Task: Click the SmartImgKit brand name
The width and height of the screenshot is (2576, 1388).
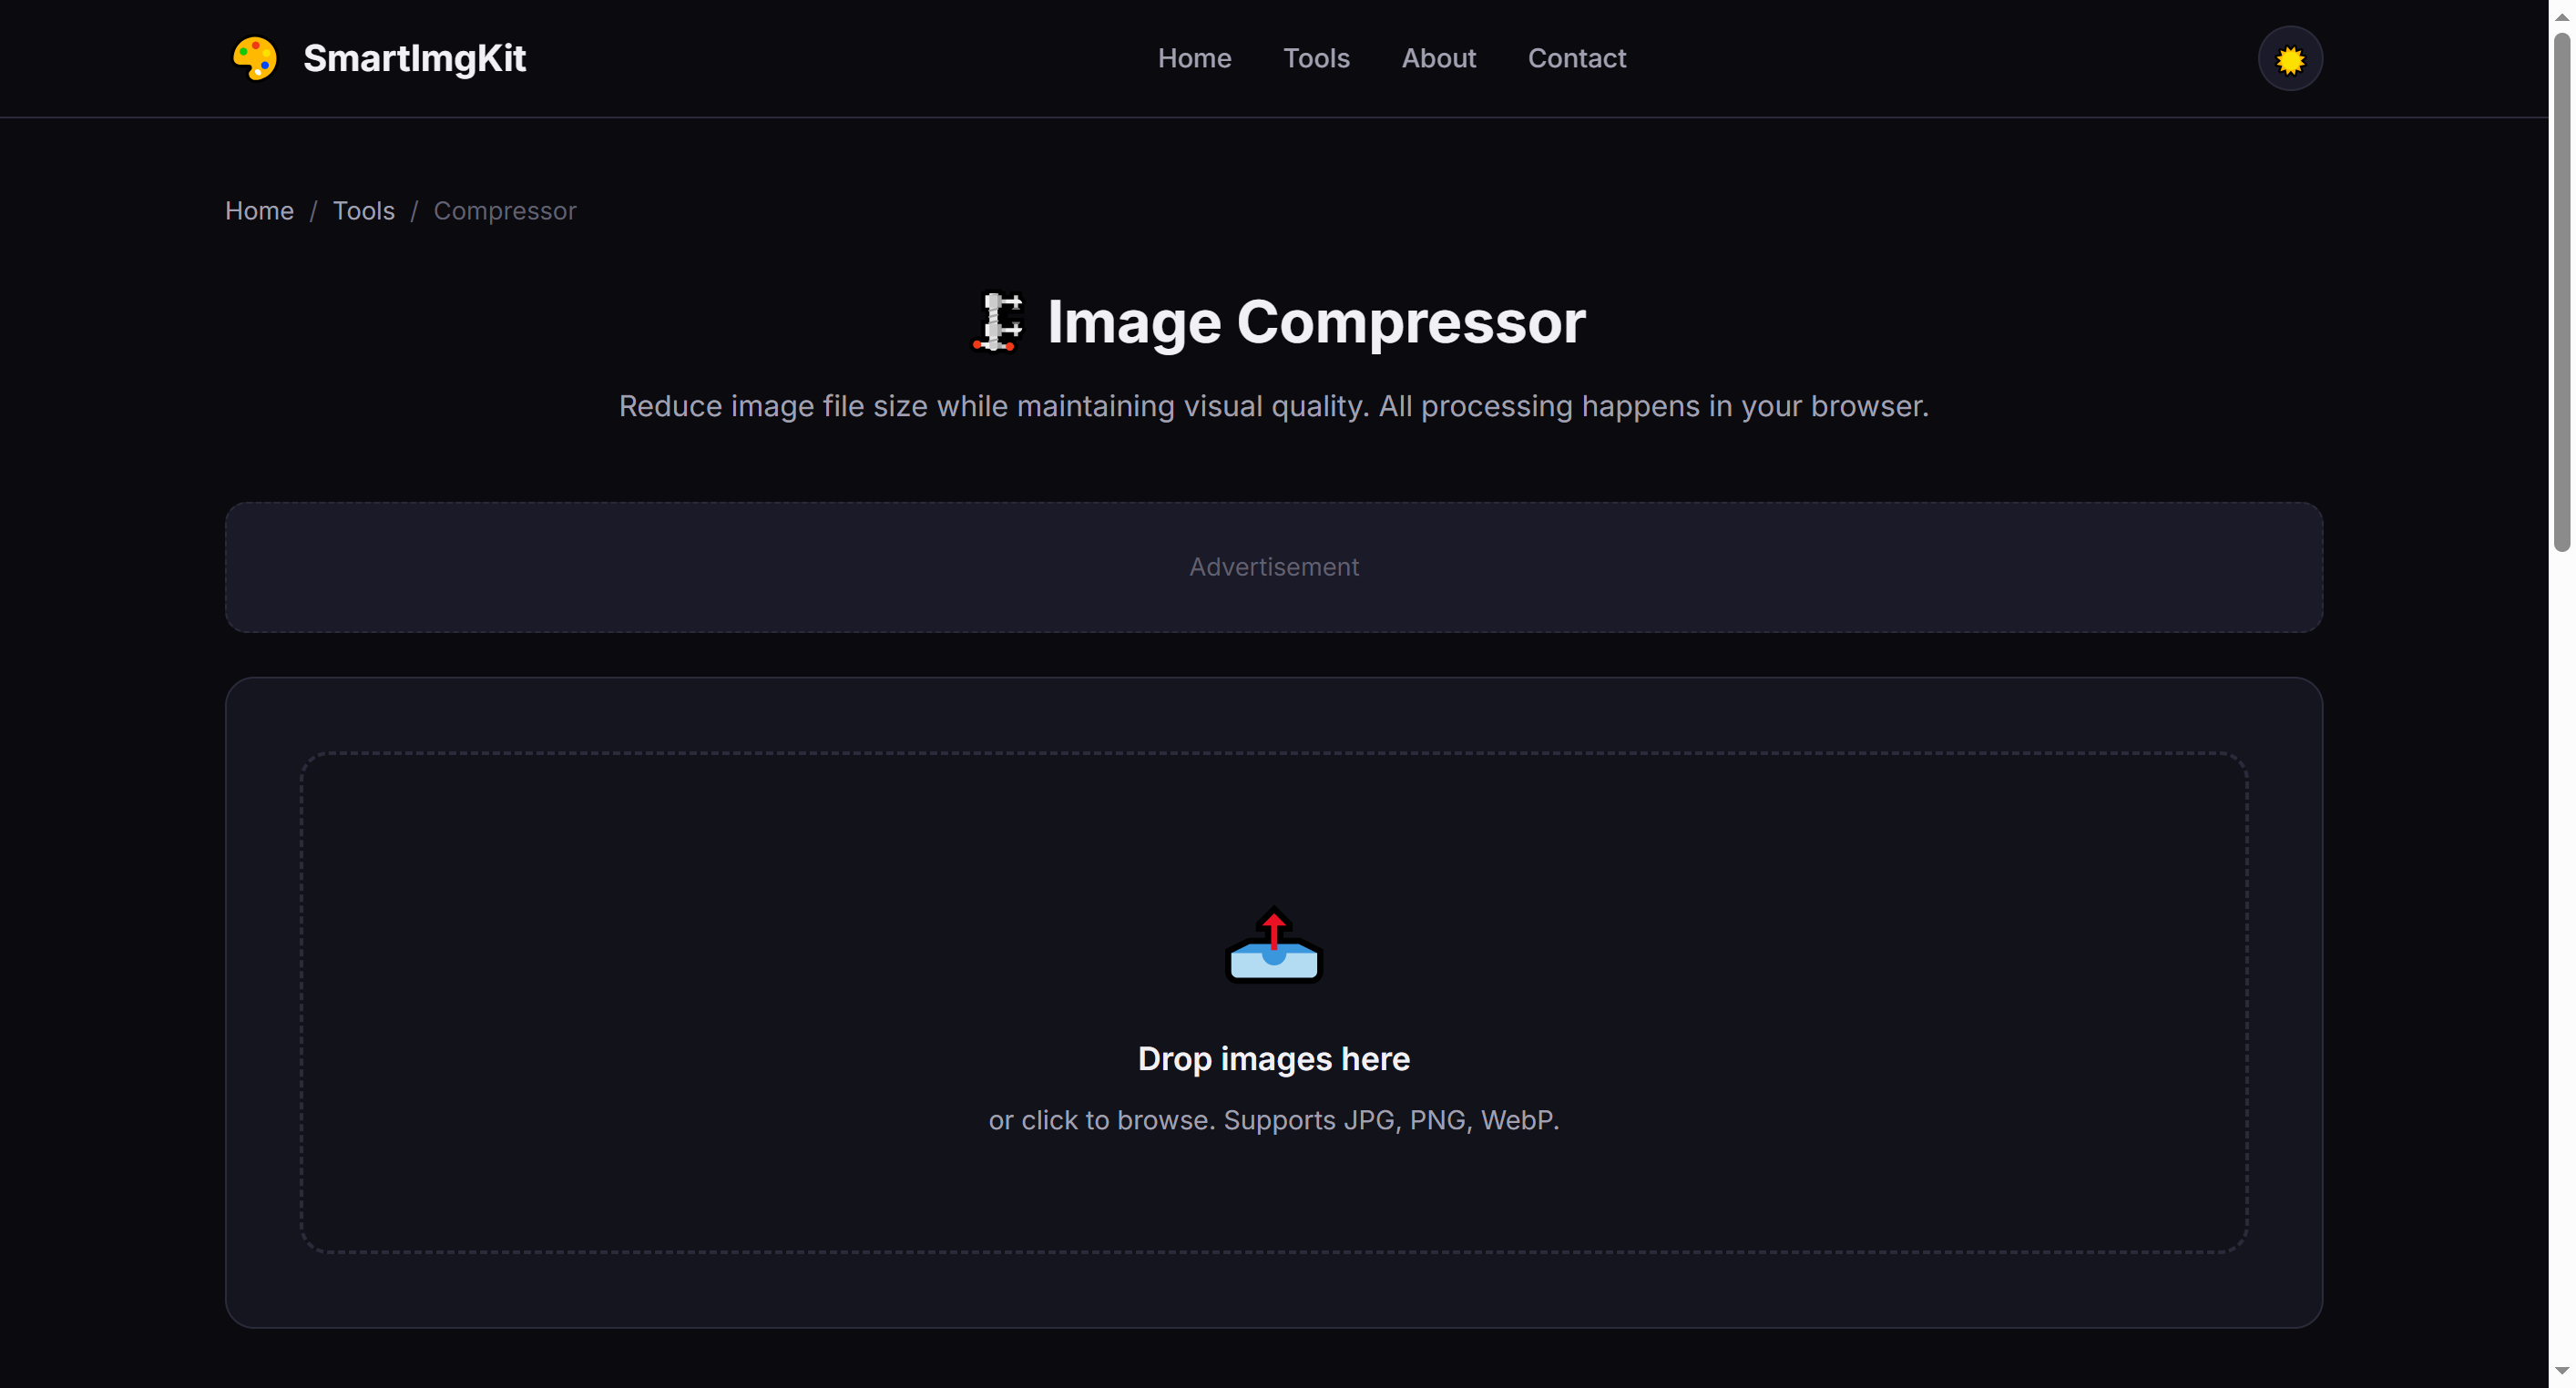Action: 414,58
